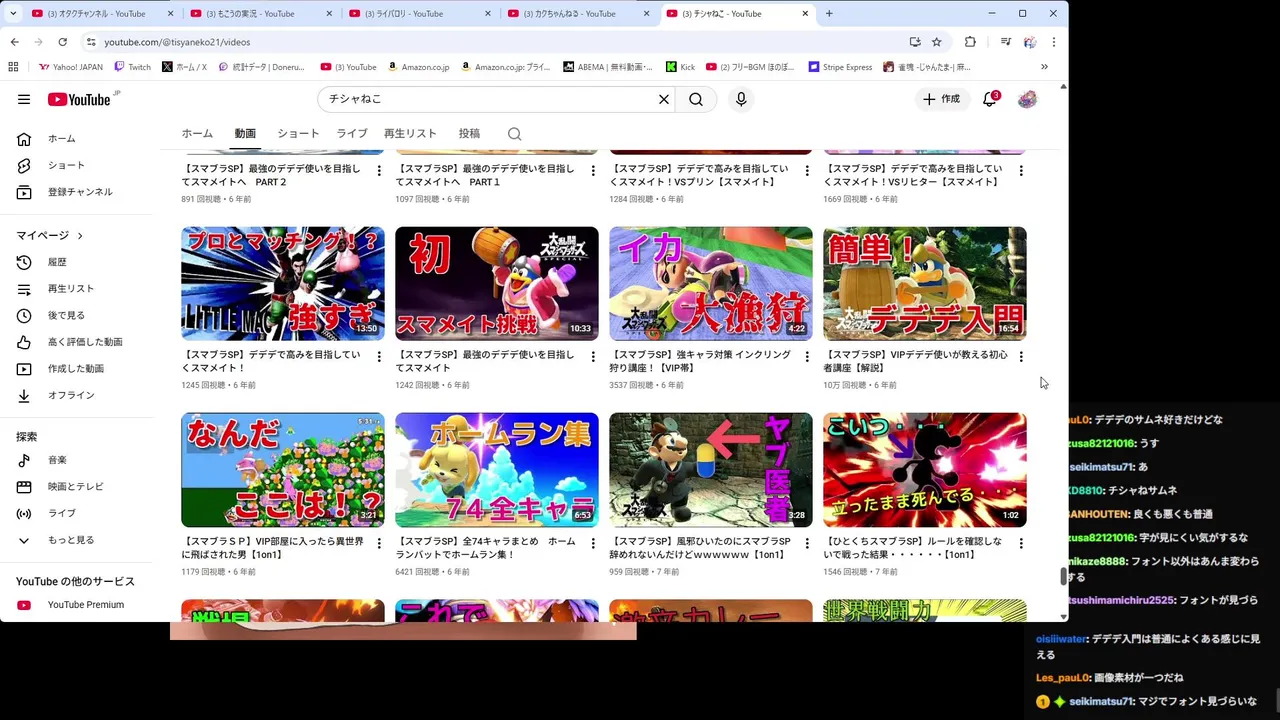Start voice search with the microphone icon
The width and height of the screenshot is (1280, 720).
tap(741, 99)
